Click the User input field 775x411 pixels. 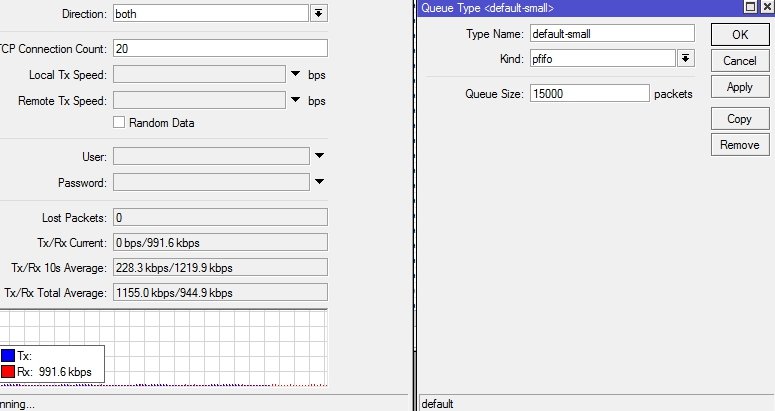click(x=211, y=156)
